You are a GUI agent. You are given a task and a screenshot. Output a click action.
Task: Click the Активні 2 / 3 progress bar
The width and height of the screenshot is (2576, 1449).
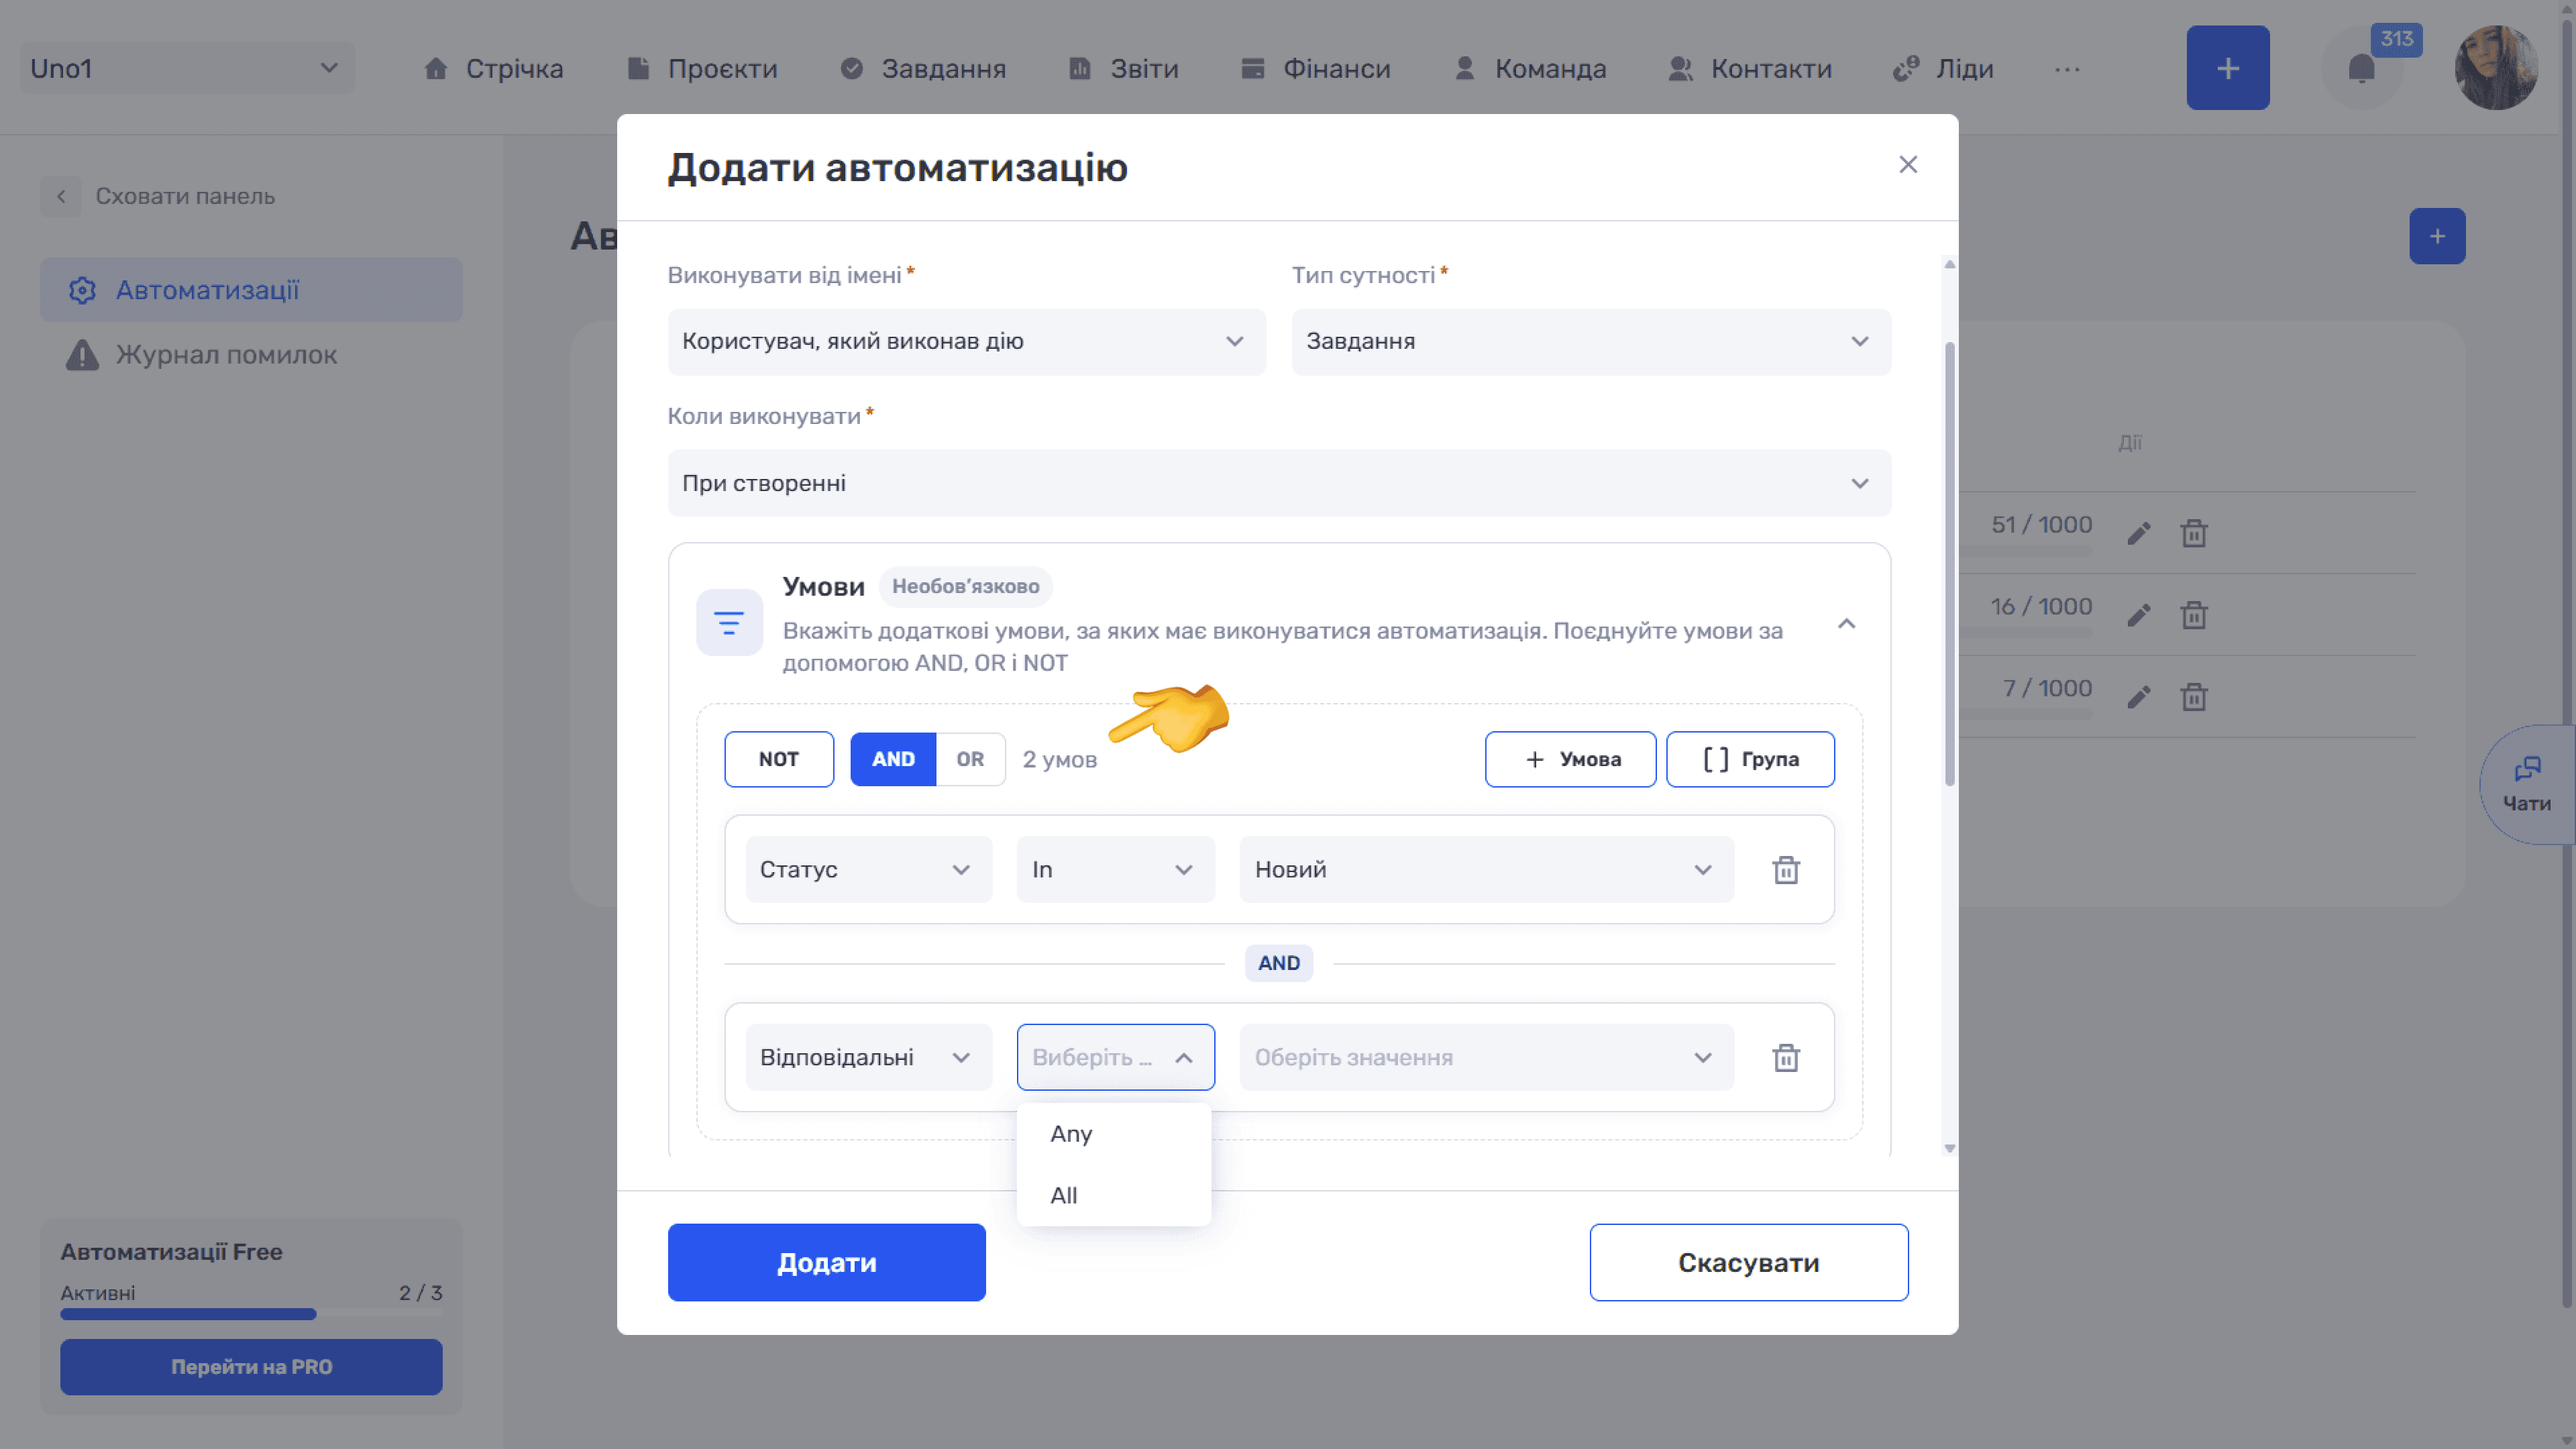click(x=251, y=1314)
